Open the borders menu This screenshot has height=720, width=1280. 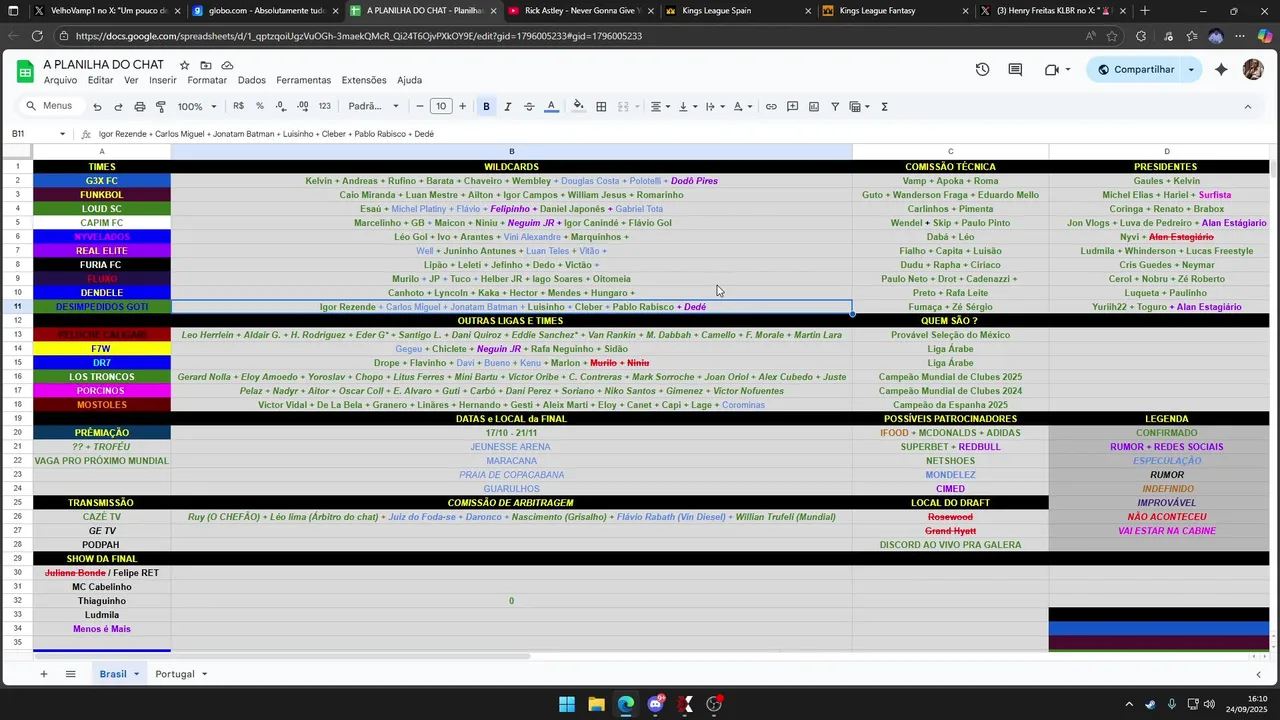click(601, 107)
